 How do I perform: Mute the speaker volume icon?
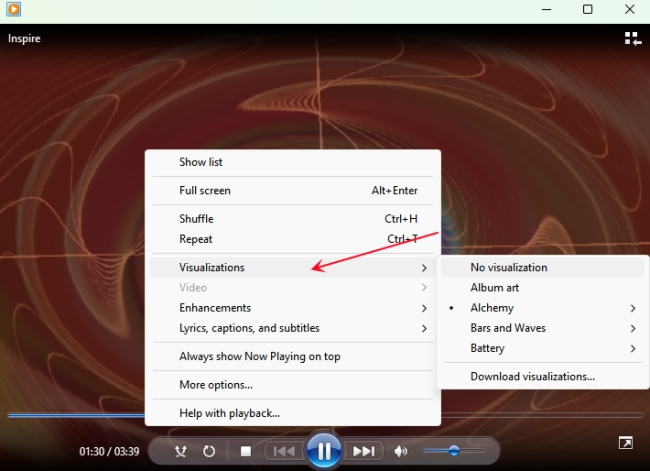400,451
